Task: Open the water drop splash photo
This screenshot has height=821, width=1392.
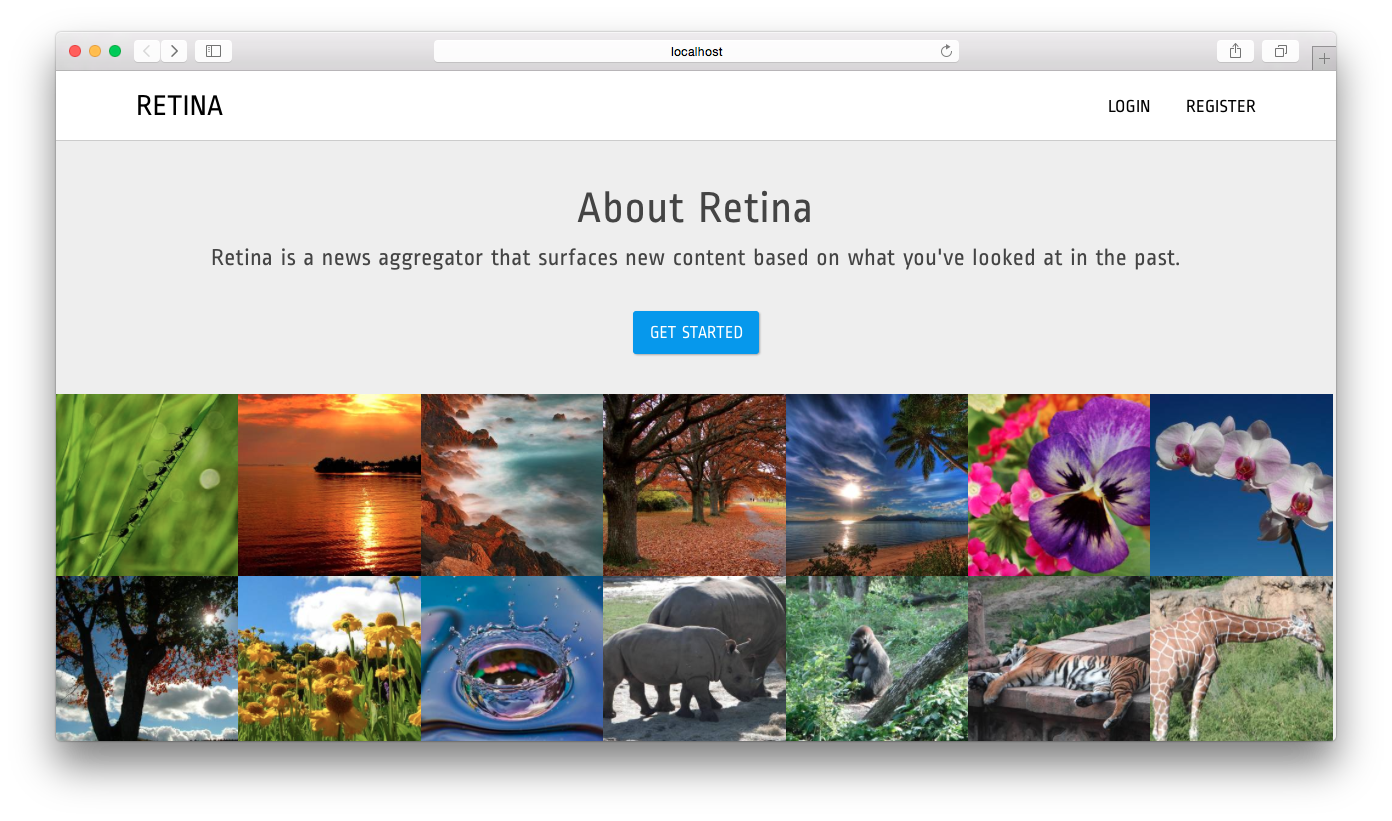Action: point(512,658)
